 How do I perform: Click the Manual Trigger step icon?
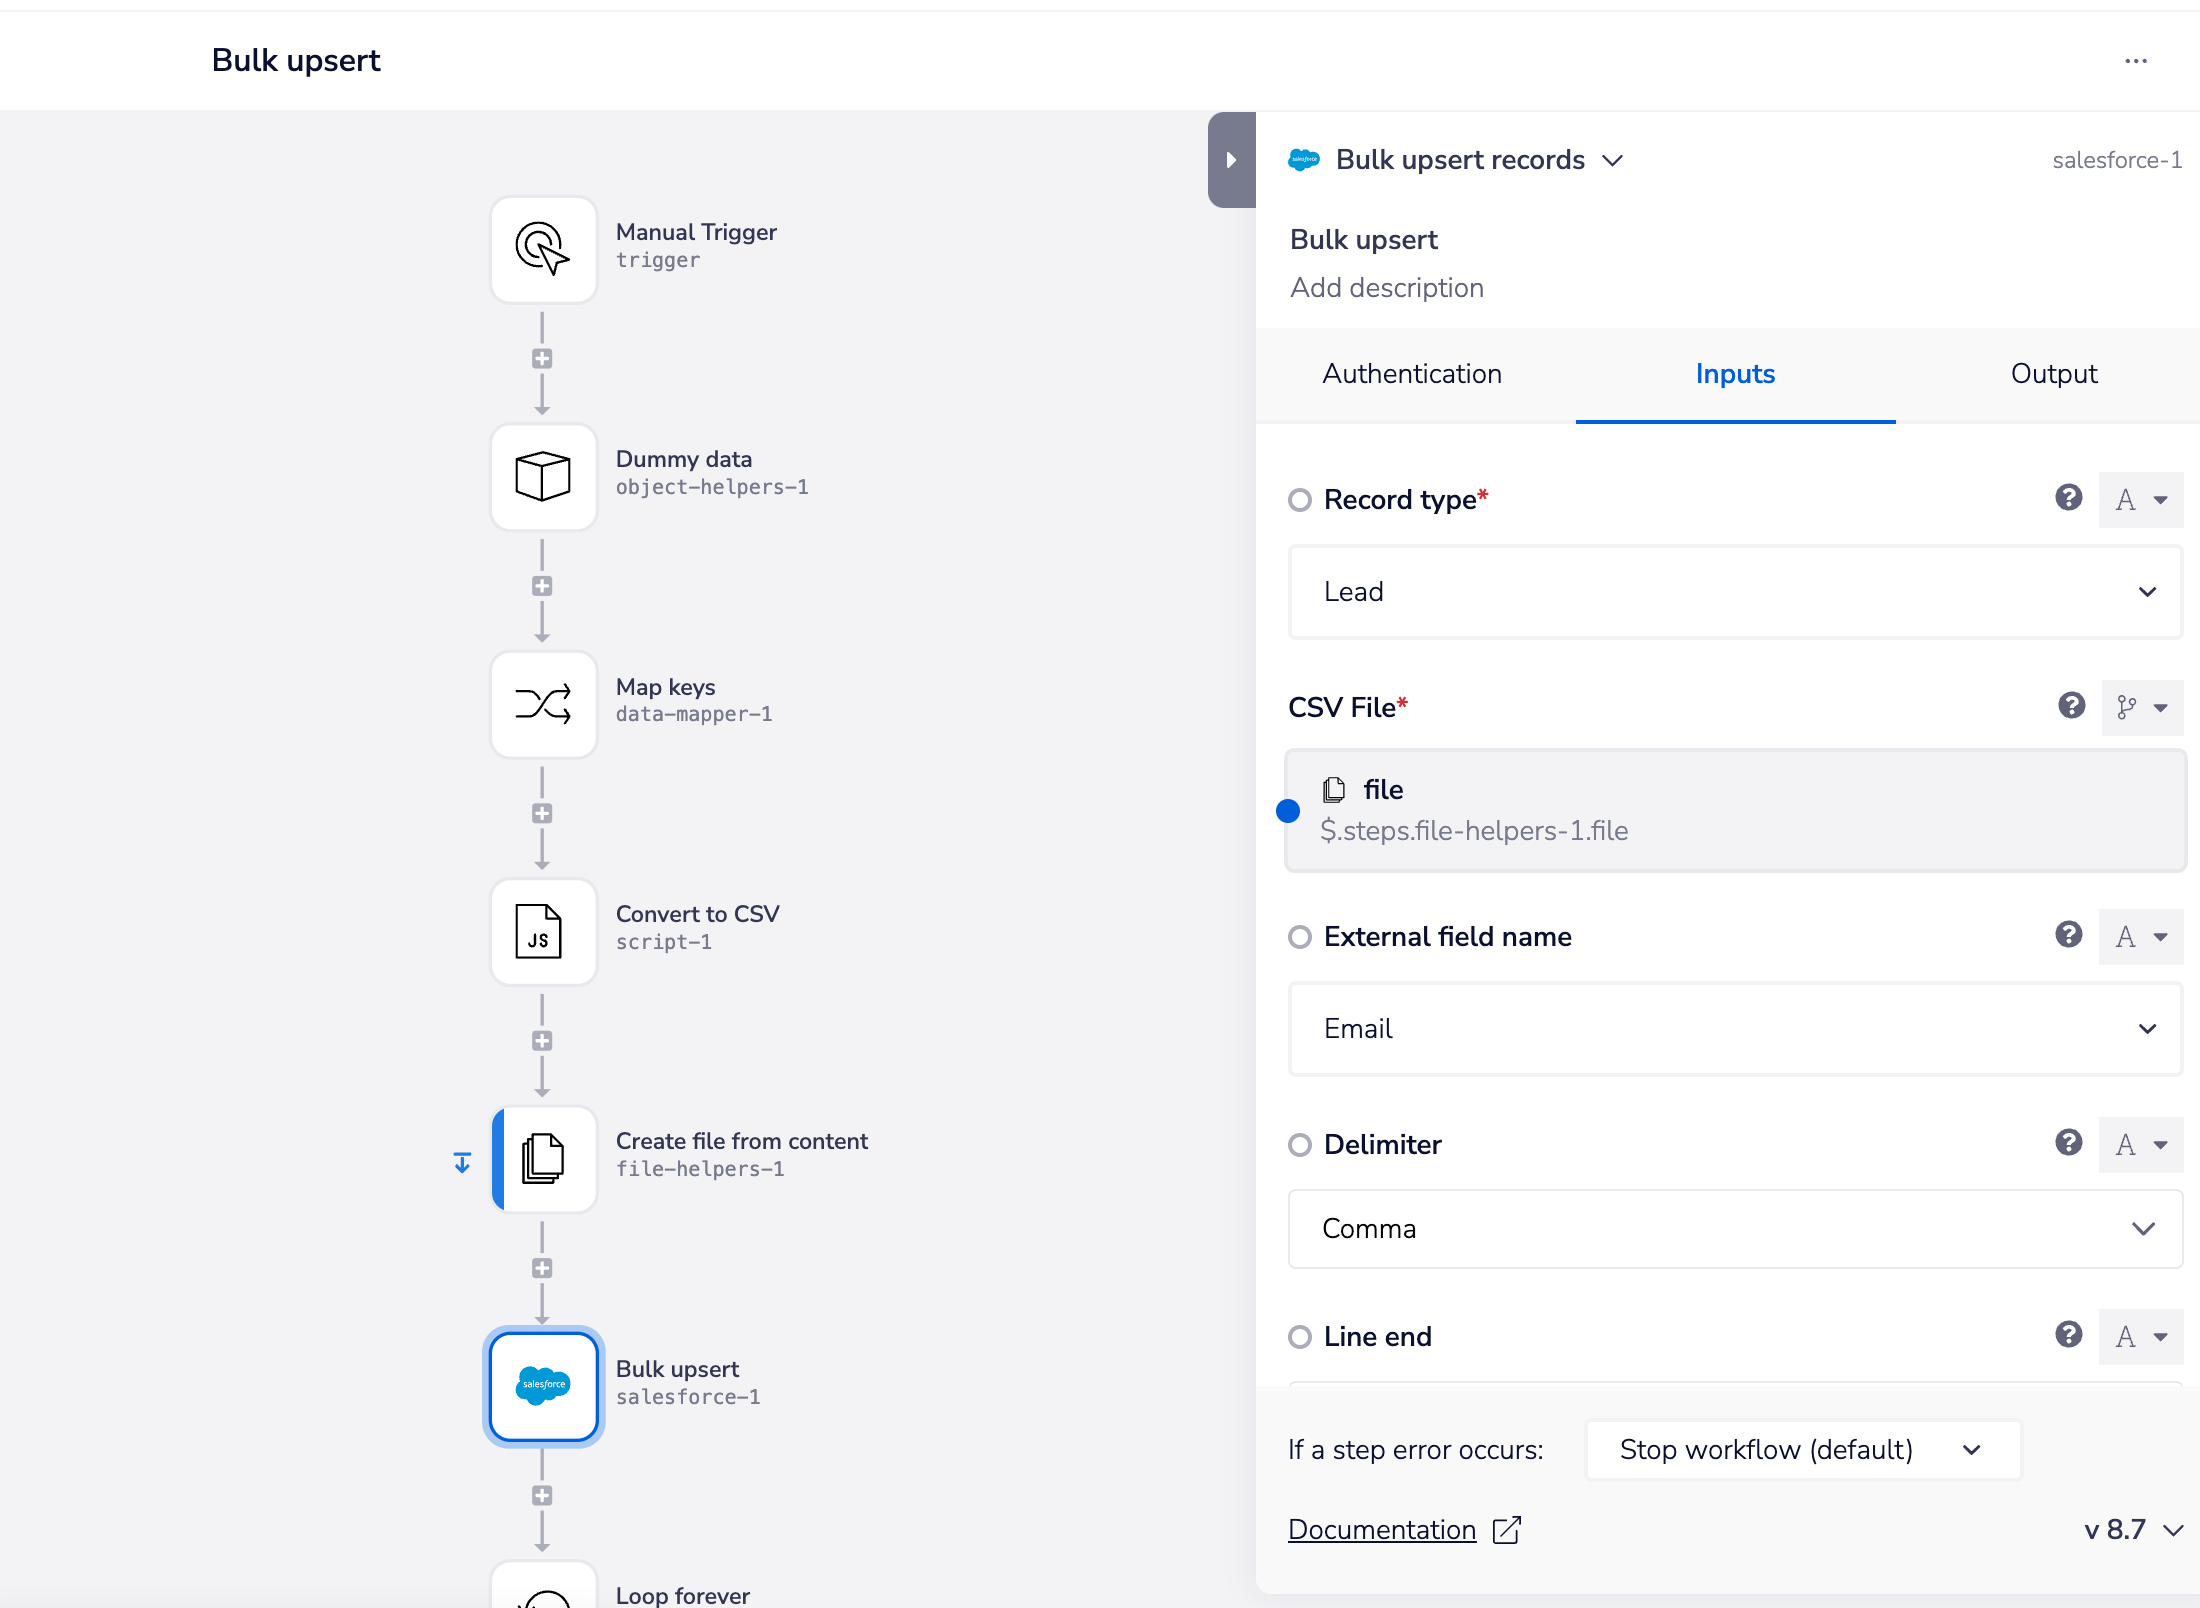pyautogui.click(x=543, y=249)
